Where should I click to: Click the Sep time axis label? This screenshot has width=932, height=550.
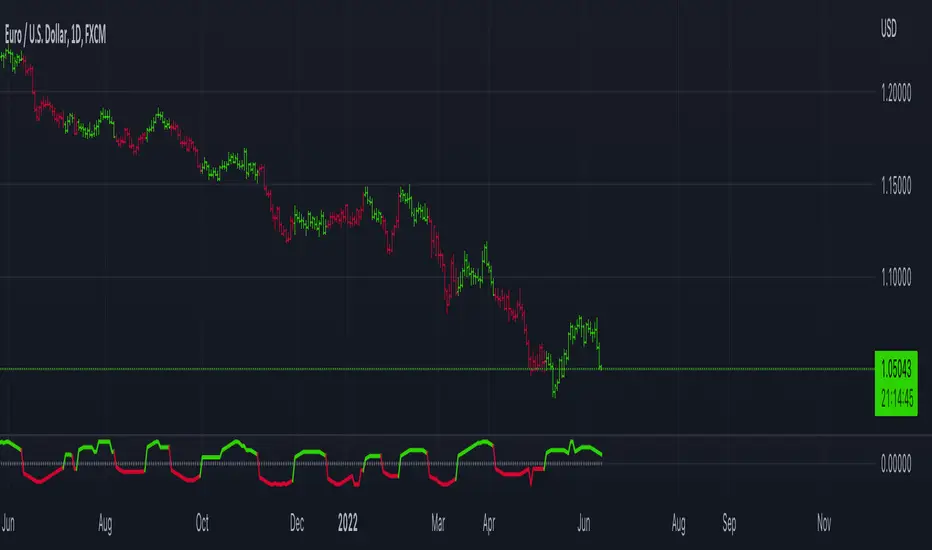(x=729, y=524)
